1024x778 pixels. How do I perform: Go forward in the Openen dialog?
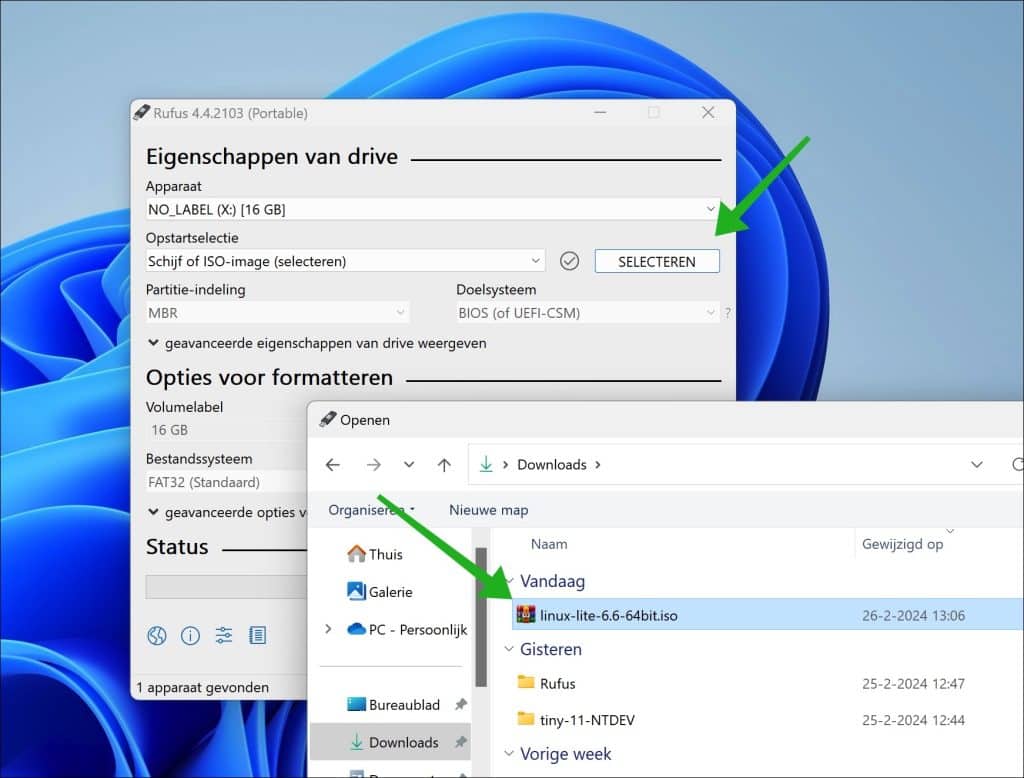[x=374, y=464]
